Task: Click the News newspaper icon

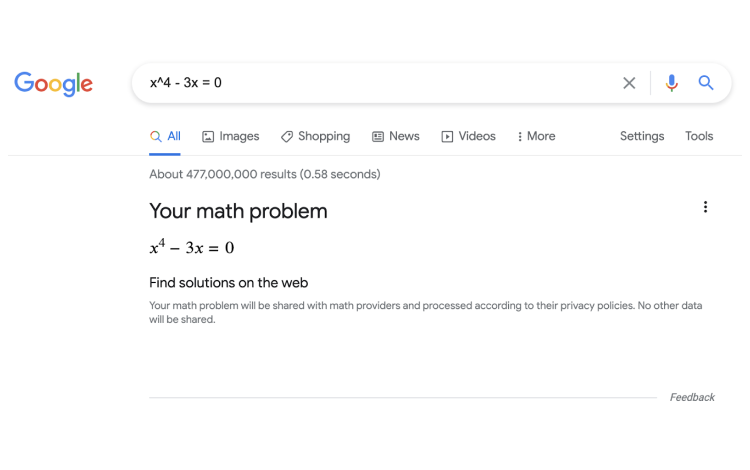Action: (x=378, y=137)
